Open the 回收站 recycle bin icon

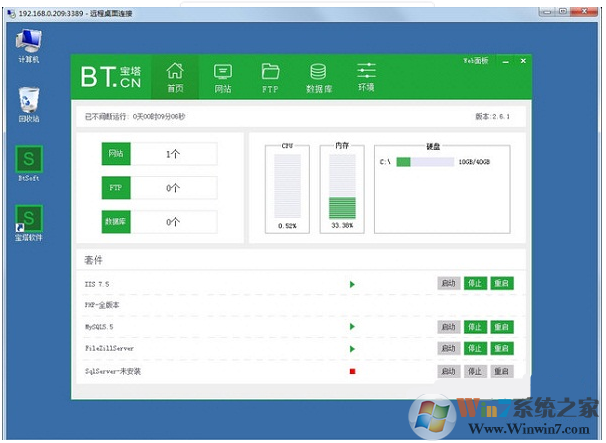pos(29,103)
